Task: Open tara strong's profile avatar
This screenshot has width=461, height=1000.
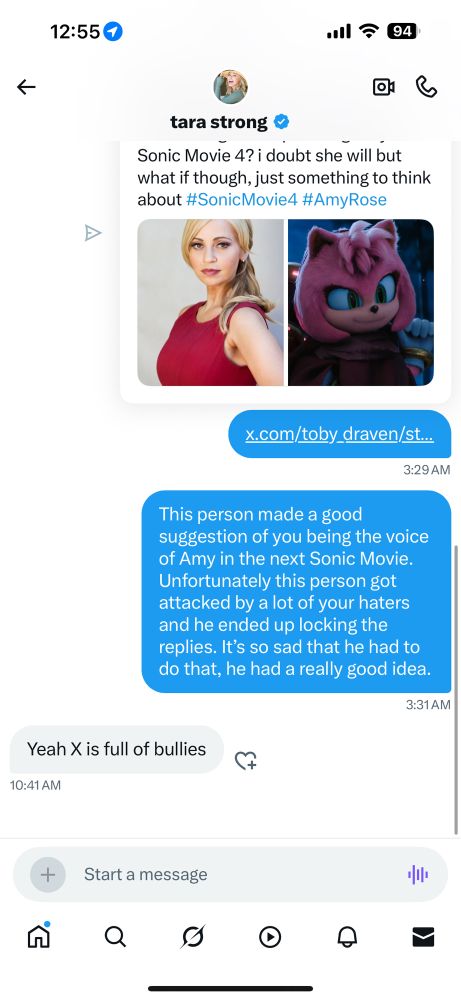Action: (x=230, y=87)
